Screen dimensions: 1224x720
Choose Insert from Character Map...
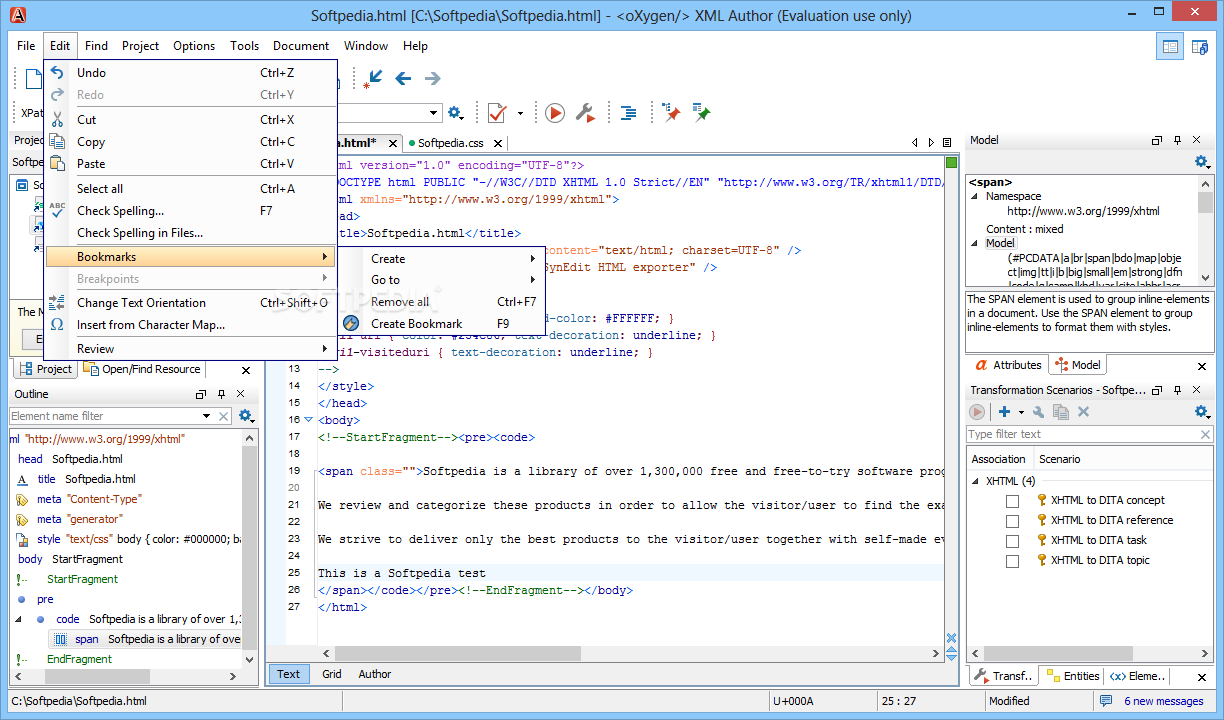coord(190,324)
